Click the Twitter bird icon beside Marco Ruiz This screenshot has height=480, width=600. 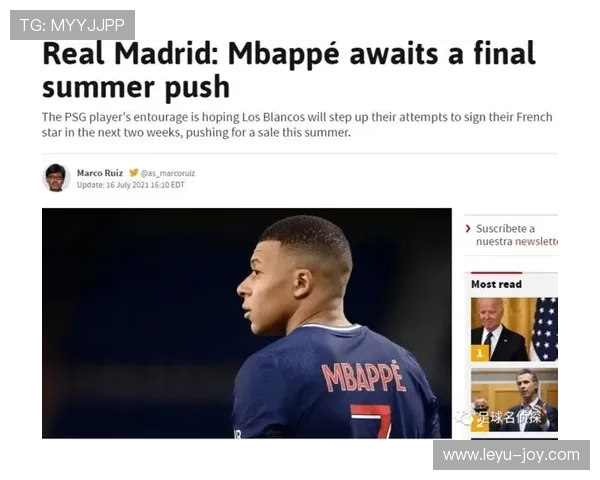[134, 173]
